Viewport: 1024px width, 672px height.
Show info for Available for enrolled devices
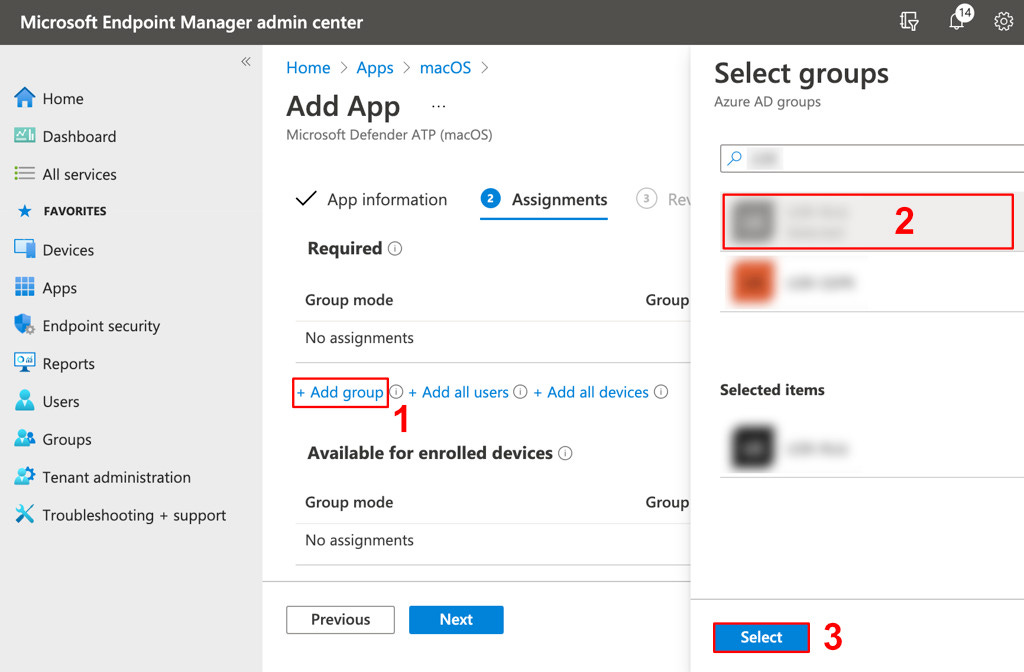point(566,453)
